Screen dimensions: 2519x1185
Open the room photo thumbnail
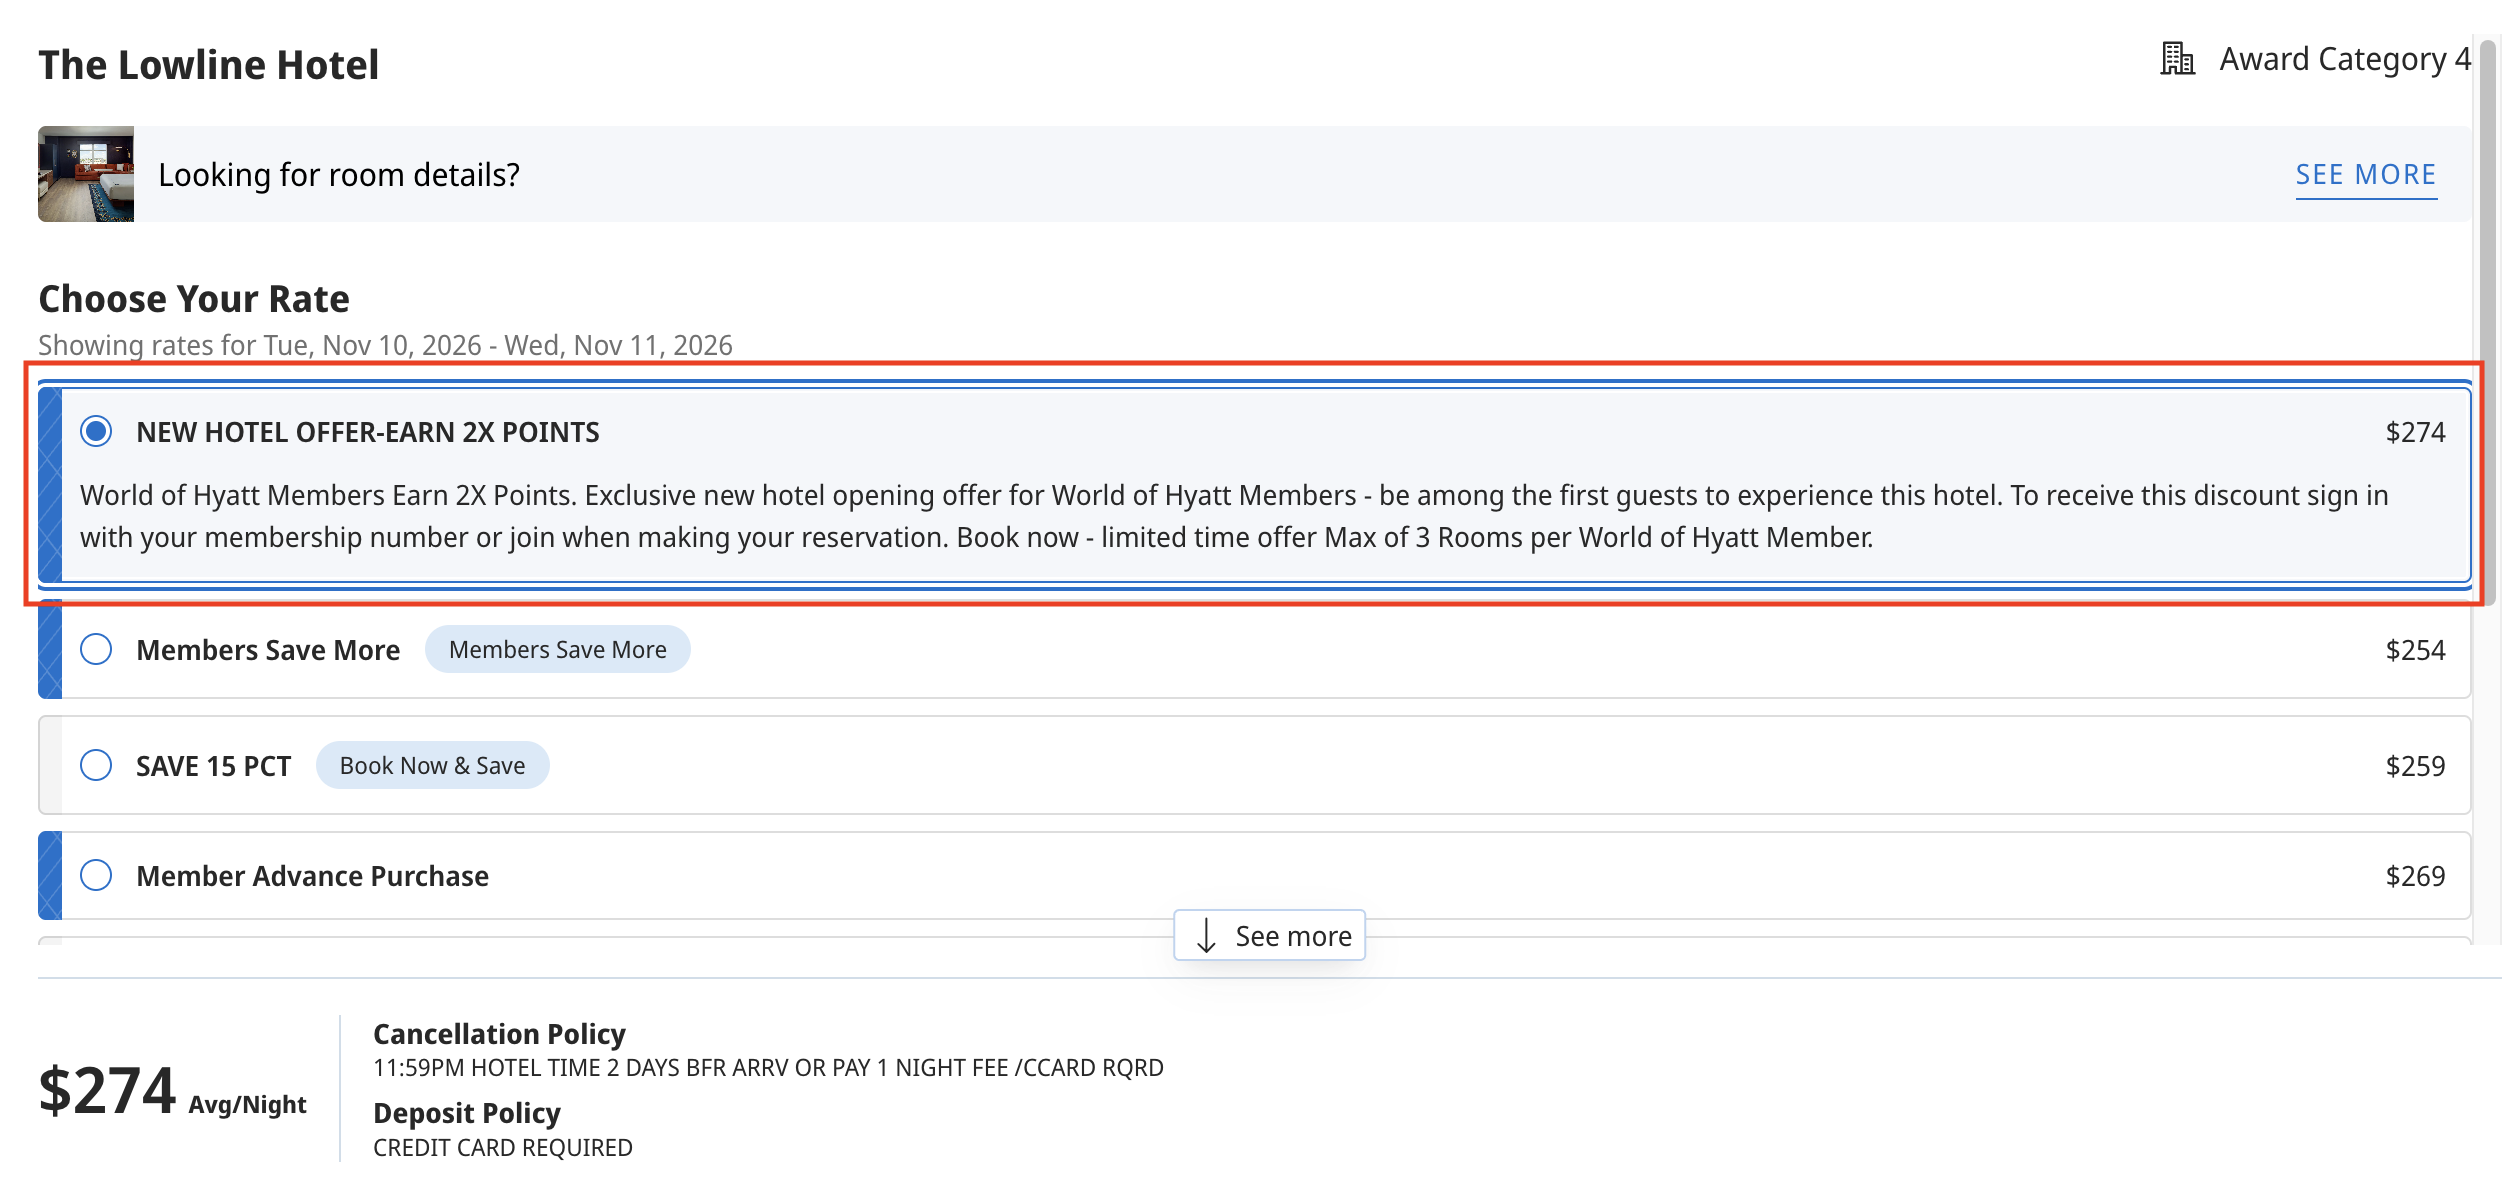tap(86, 174)
